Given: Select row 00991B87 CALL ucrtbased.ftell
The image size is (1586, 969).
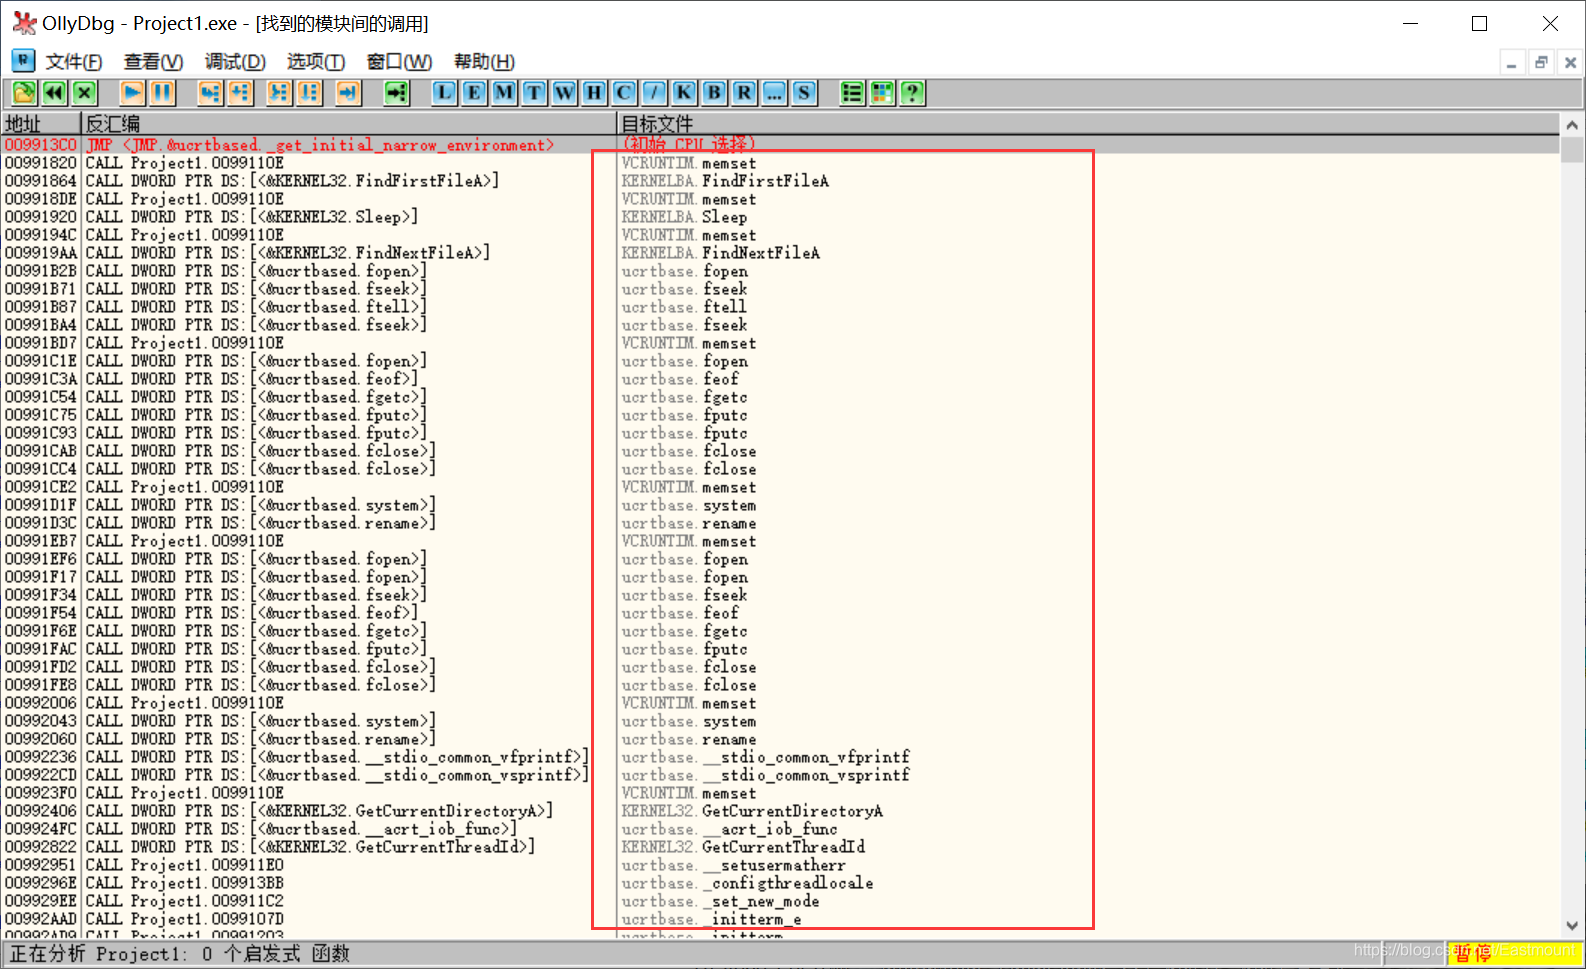Looking at the screenshot, I should (x=780, y=307).
